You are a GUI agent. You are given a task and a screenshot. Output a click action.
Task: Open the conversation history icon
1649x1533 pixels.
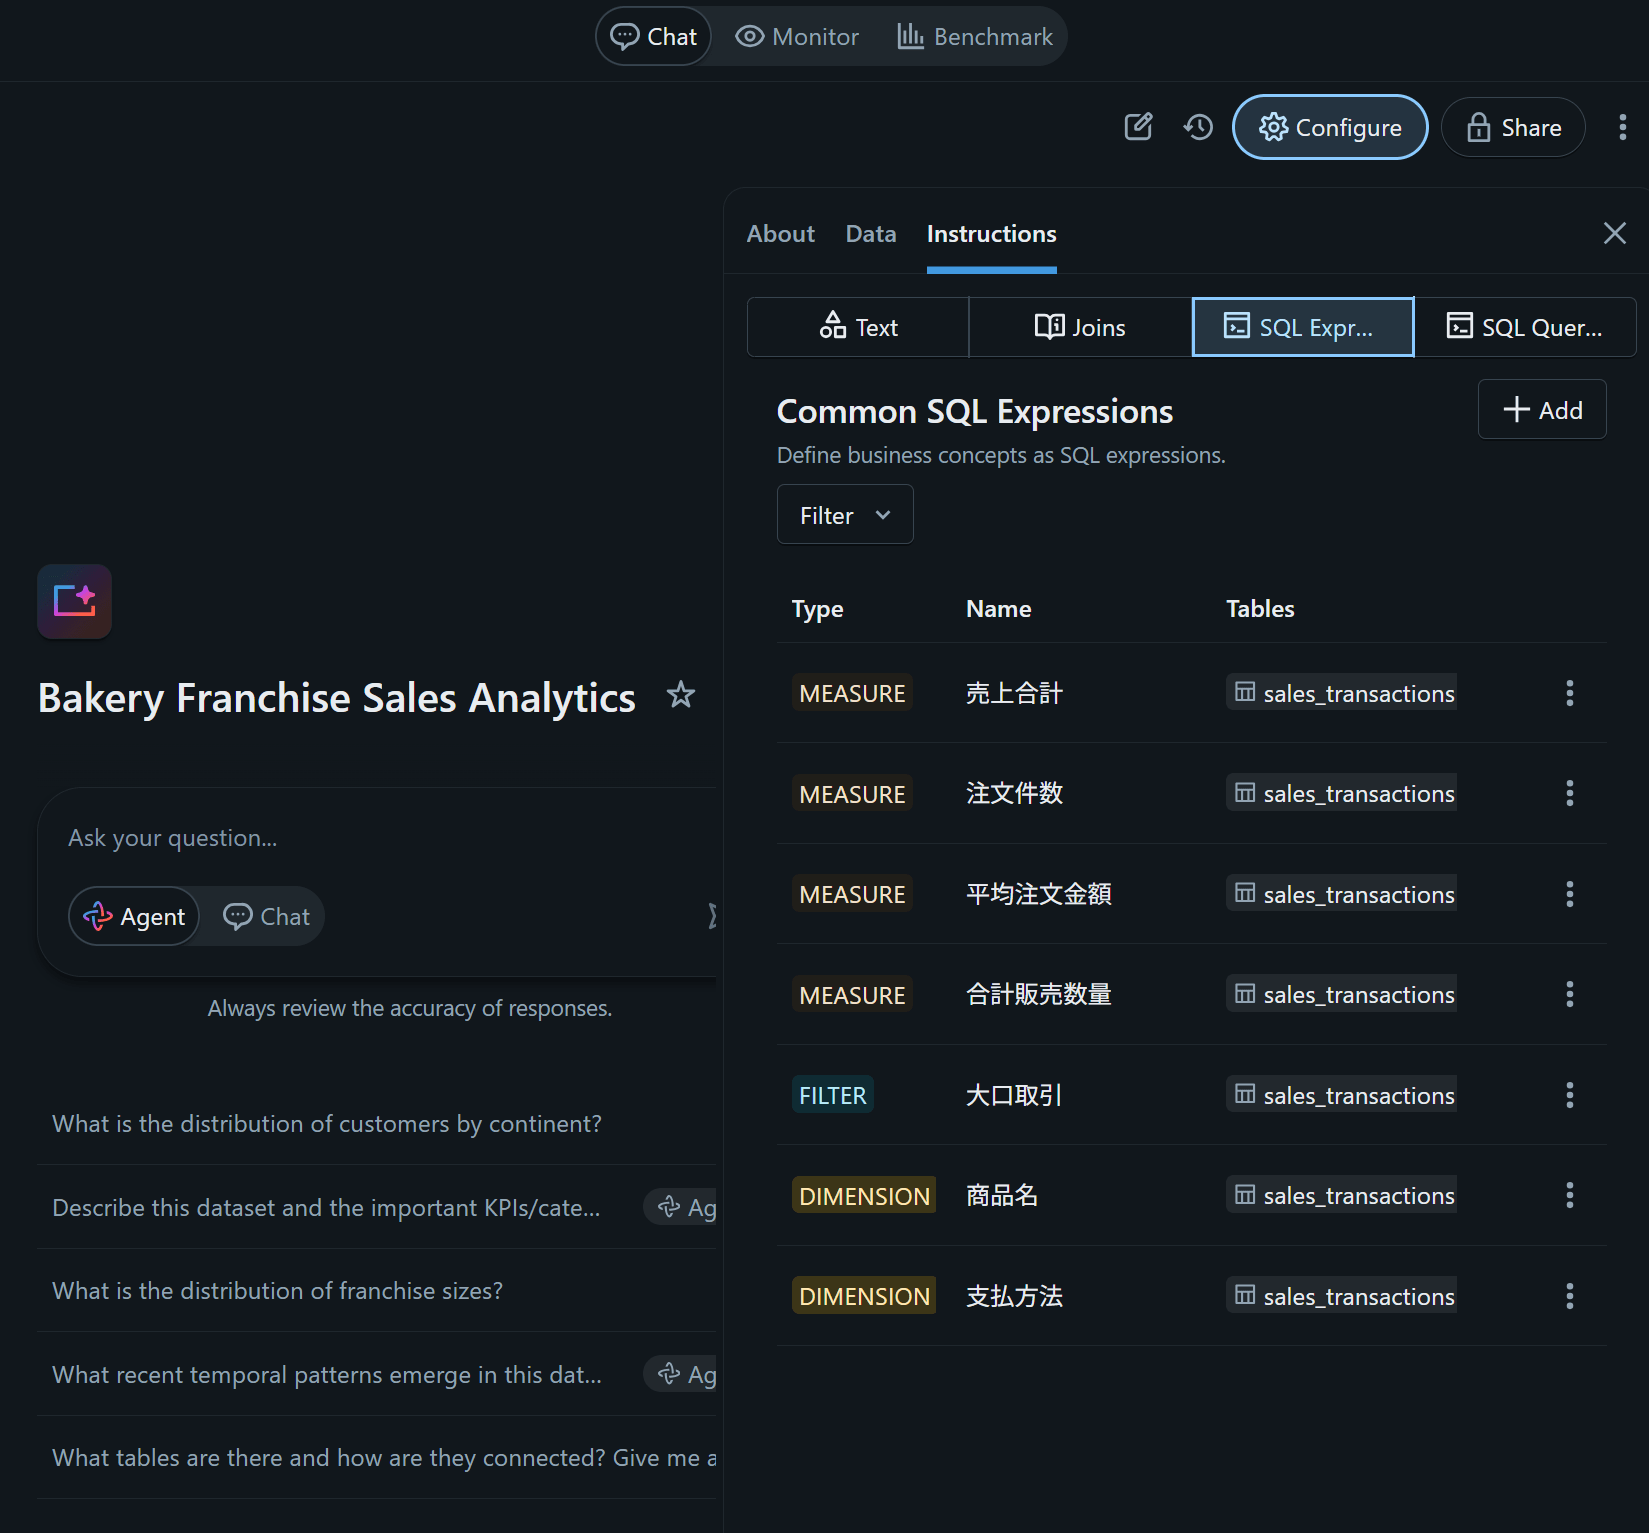coord(1198,127)
